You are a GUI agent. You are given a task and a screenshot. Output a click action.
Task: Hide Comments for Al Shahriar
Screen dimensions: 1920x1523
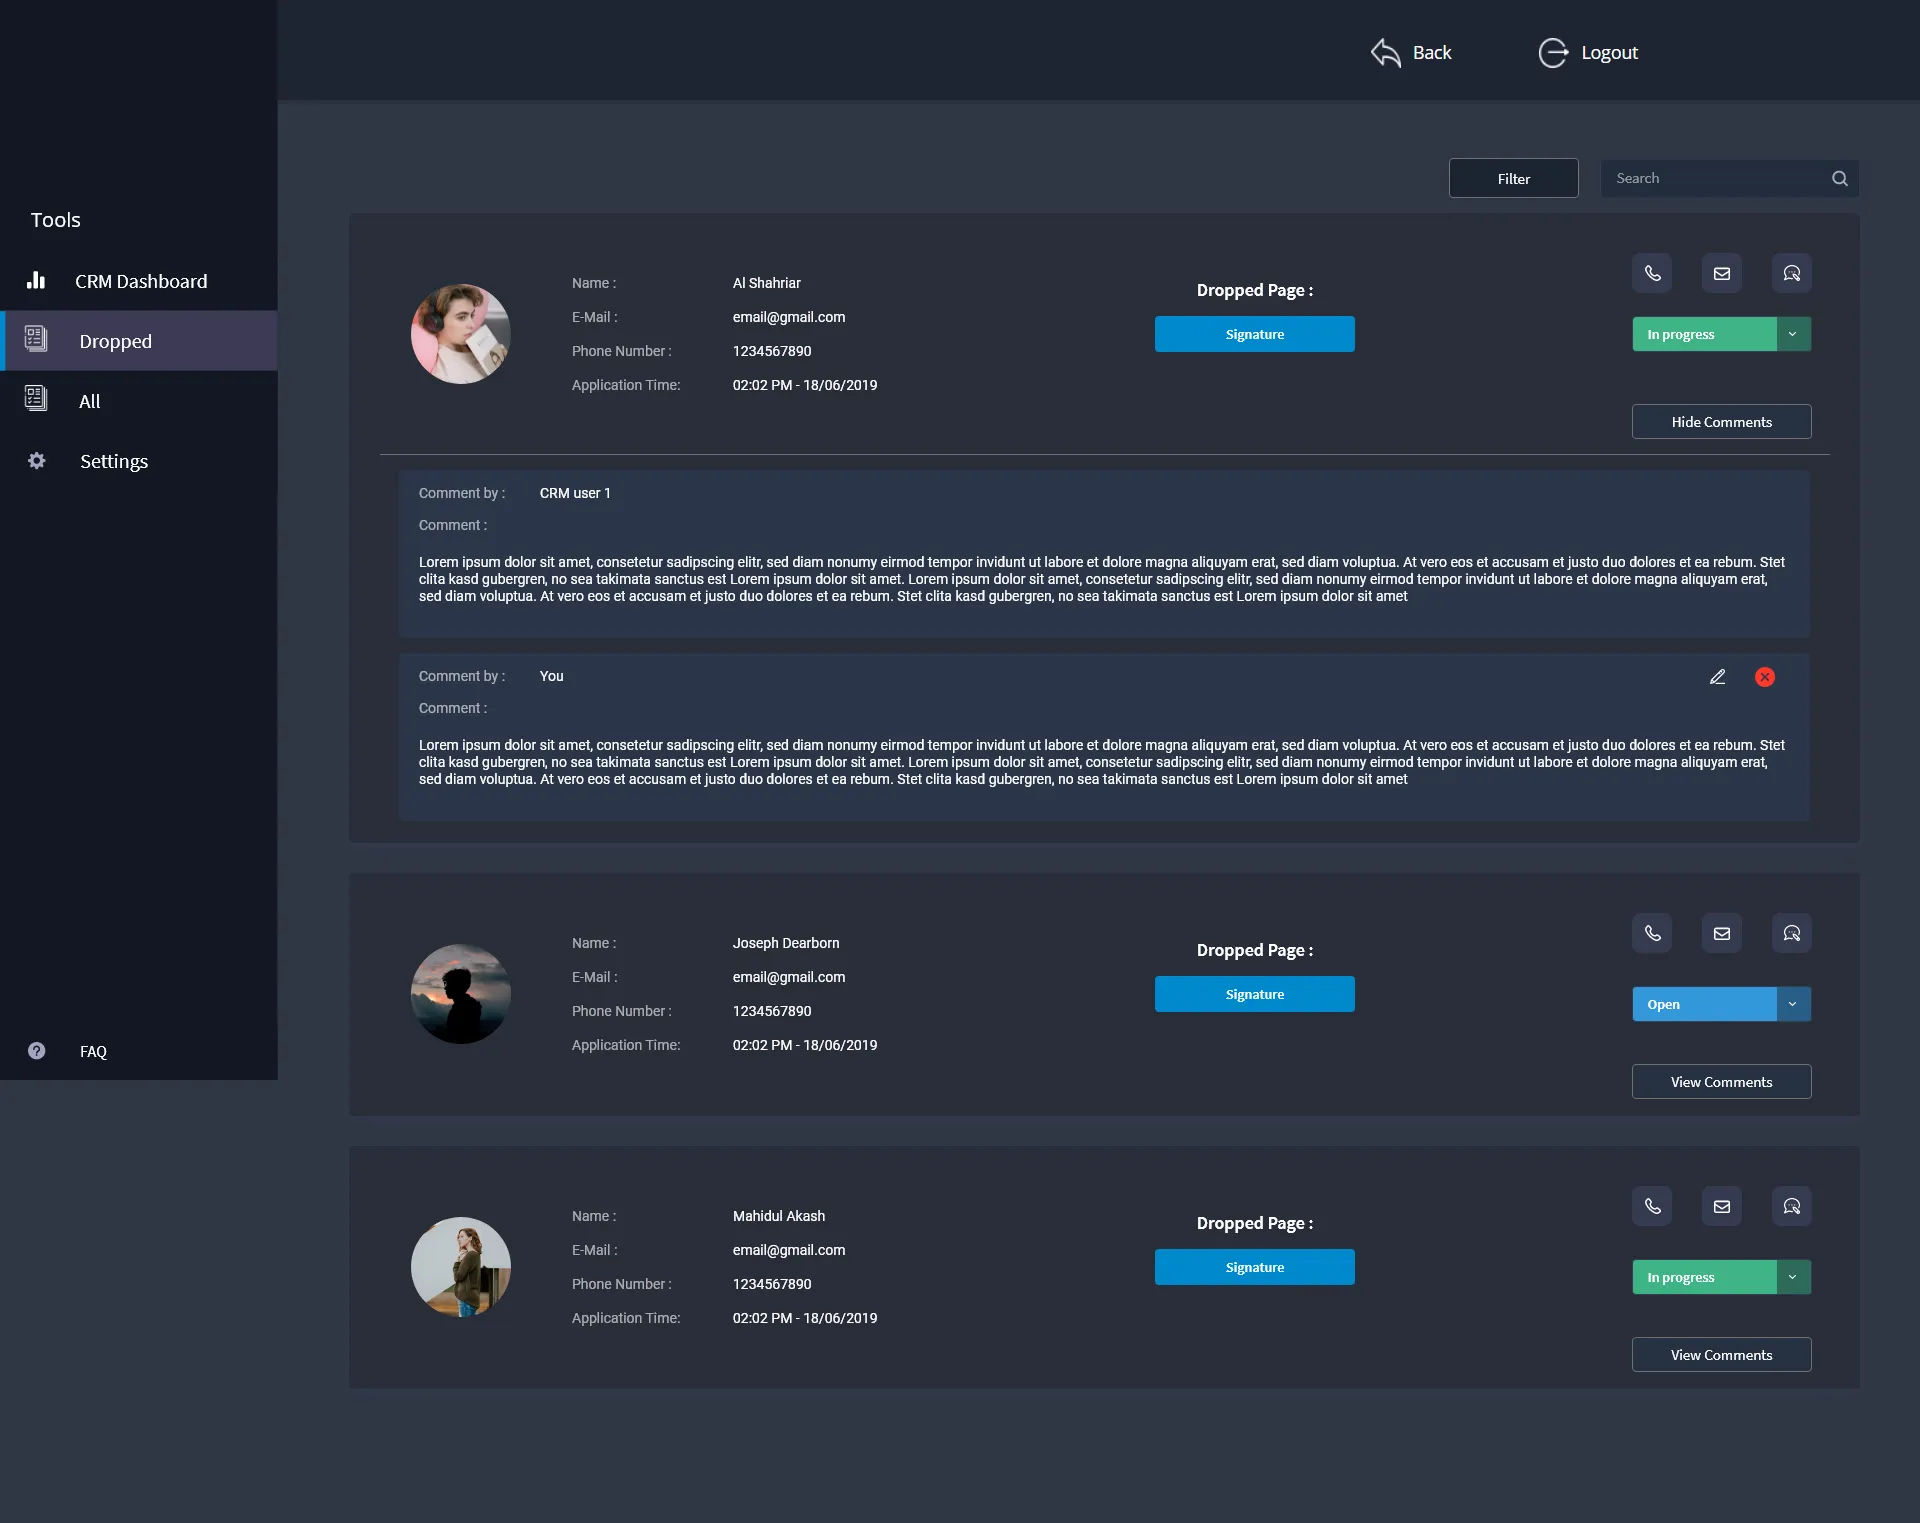[1721, 422]
